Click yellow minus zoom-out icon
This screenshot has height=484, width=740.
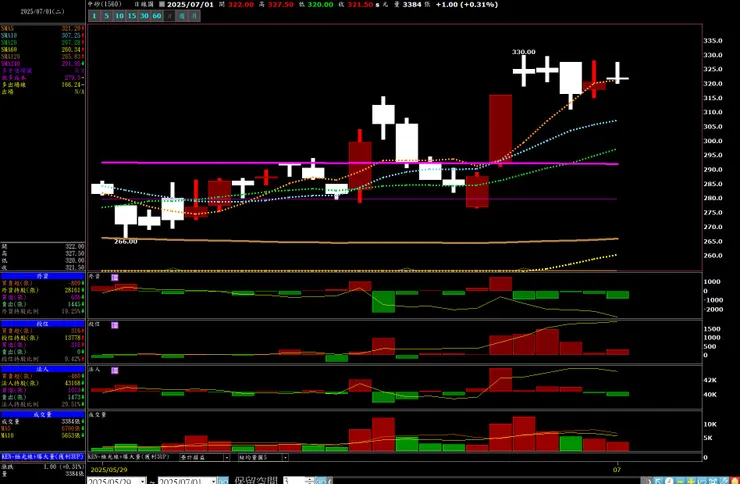(x=680, y=481)
